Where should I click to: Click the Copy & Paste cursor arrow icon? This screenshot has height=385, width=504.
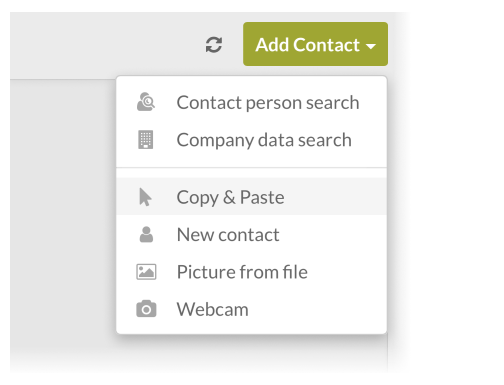(145, 197)
